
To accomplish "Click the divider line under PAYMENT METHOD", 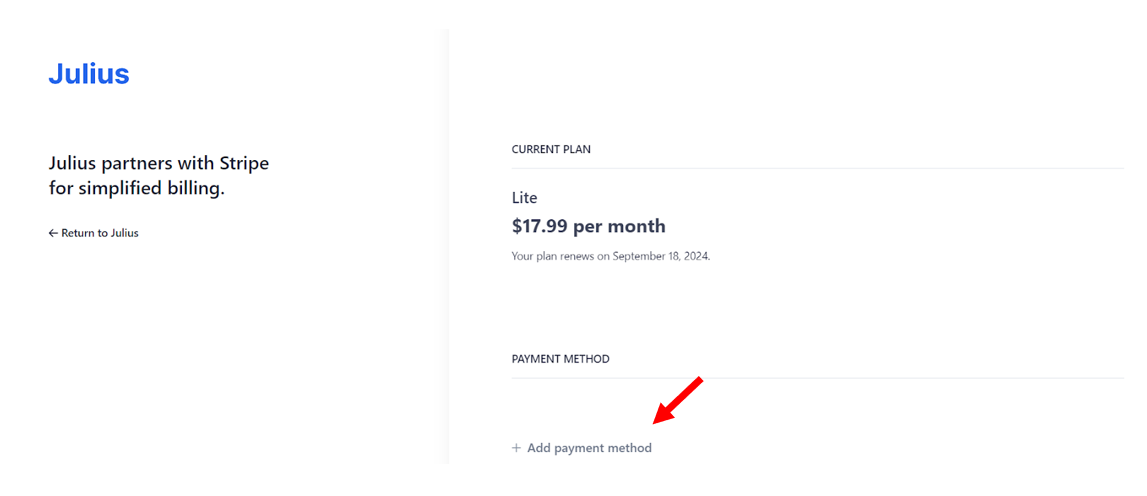I will 817,378.
